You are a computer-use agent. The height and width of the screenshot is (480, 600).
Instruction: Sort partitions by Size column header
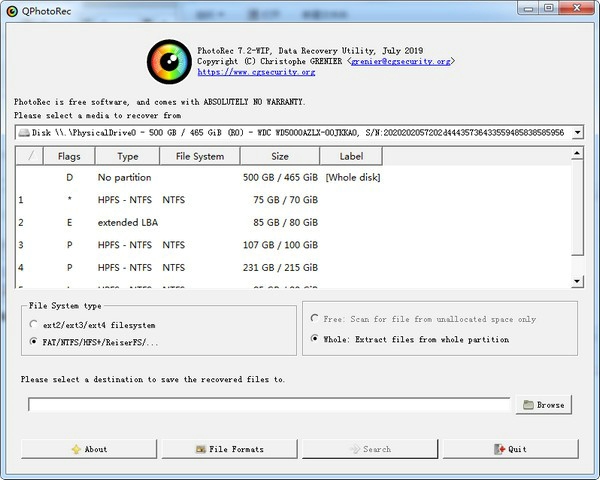tap(280, 156)
